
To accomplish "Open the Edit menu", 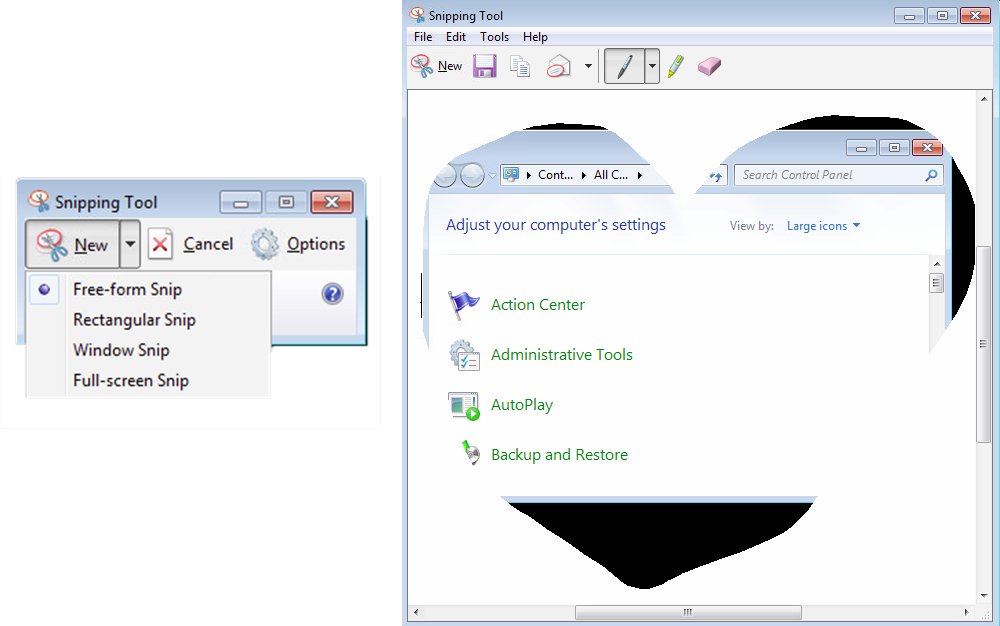I will (455, 36).
